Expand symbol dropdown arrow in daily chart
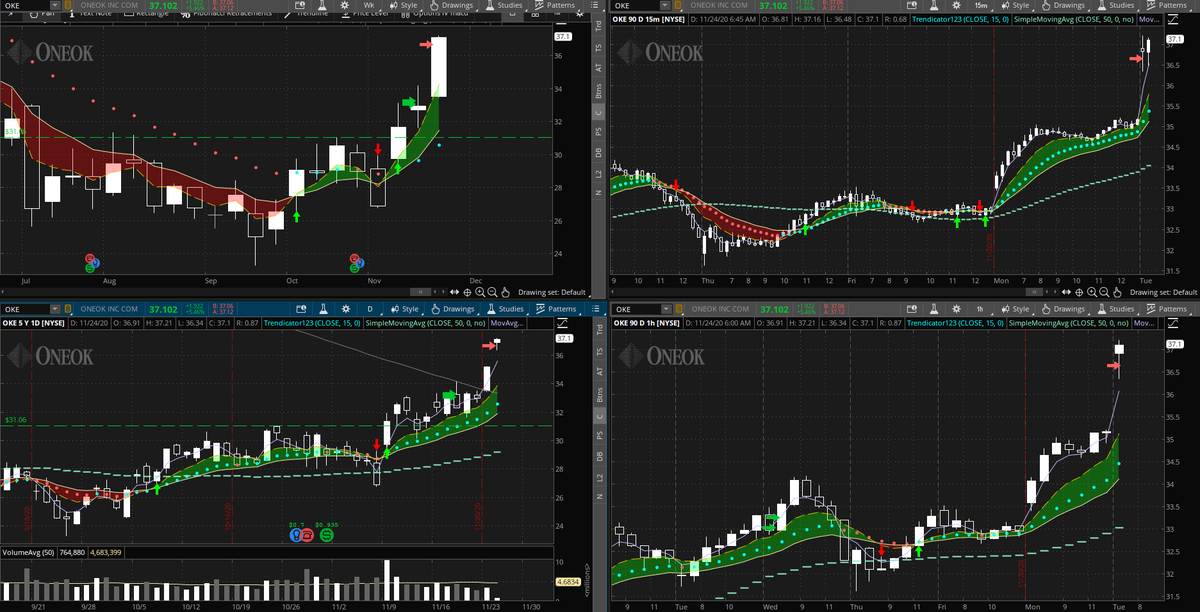 coord(54,309)
